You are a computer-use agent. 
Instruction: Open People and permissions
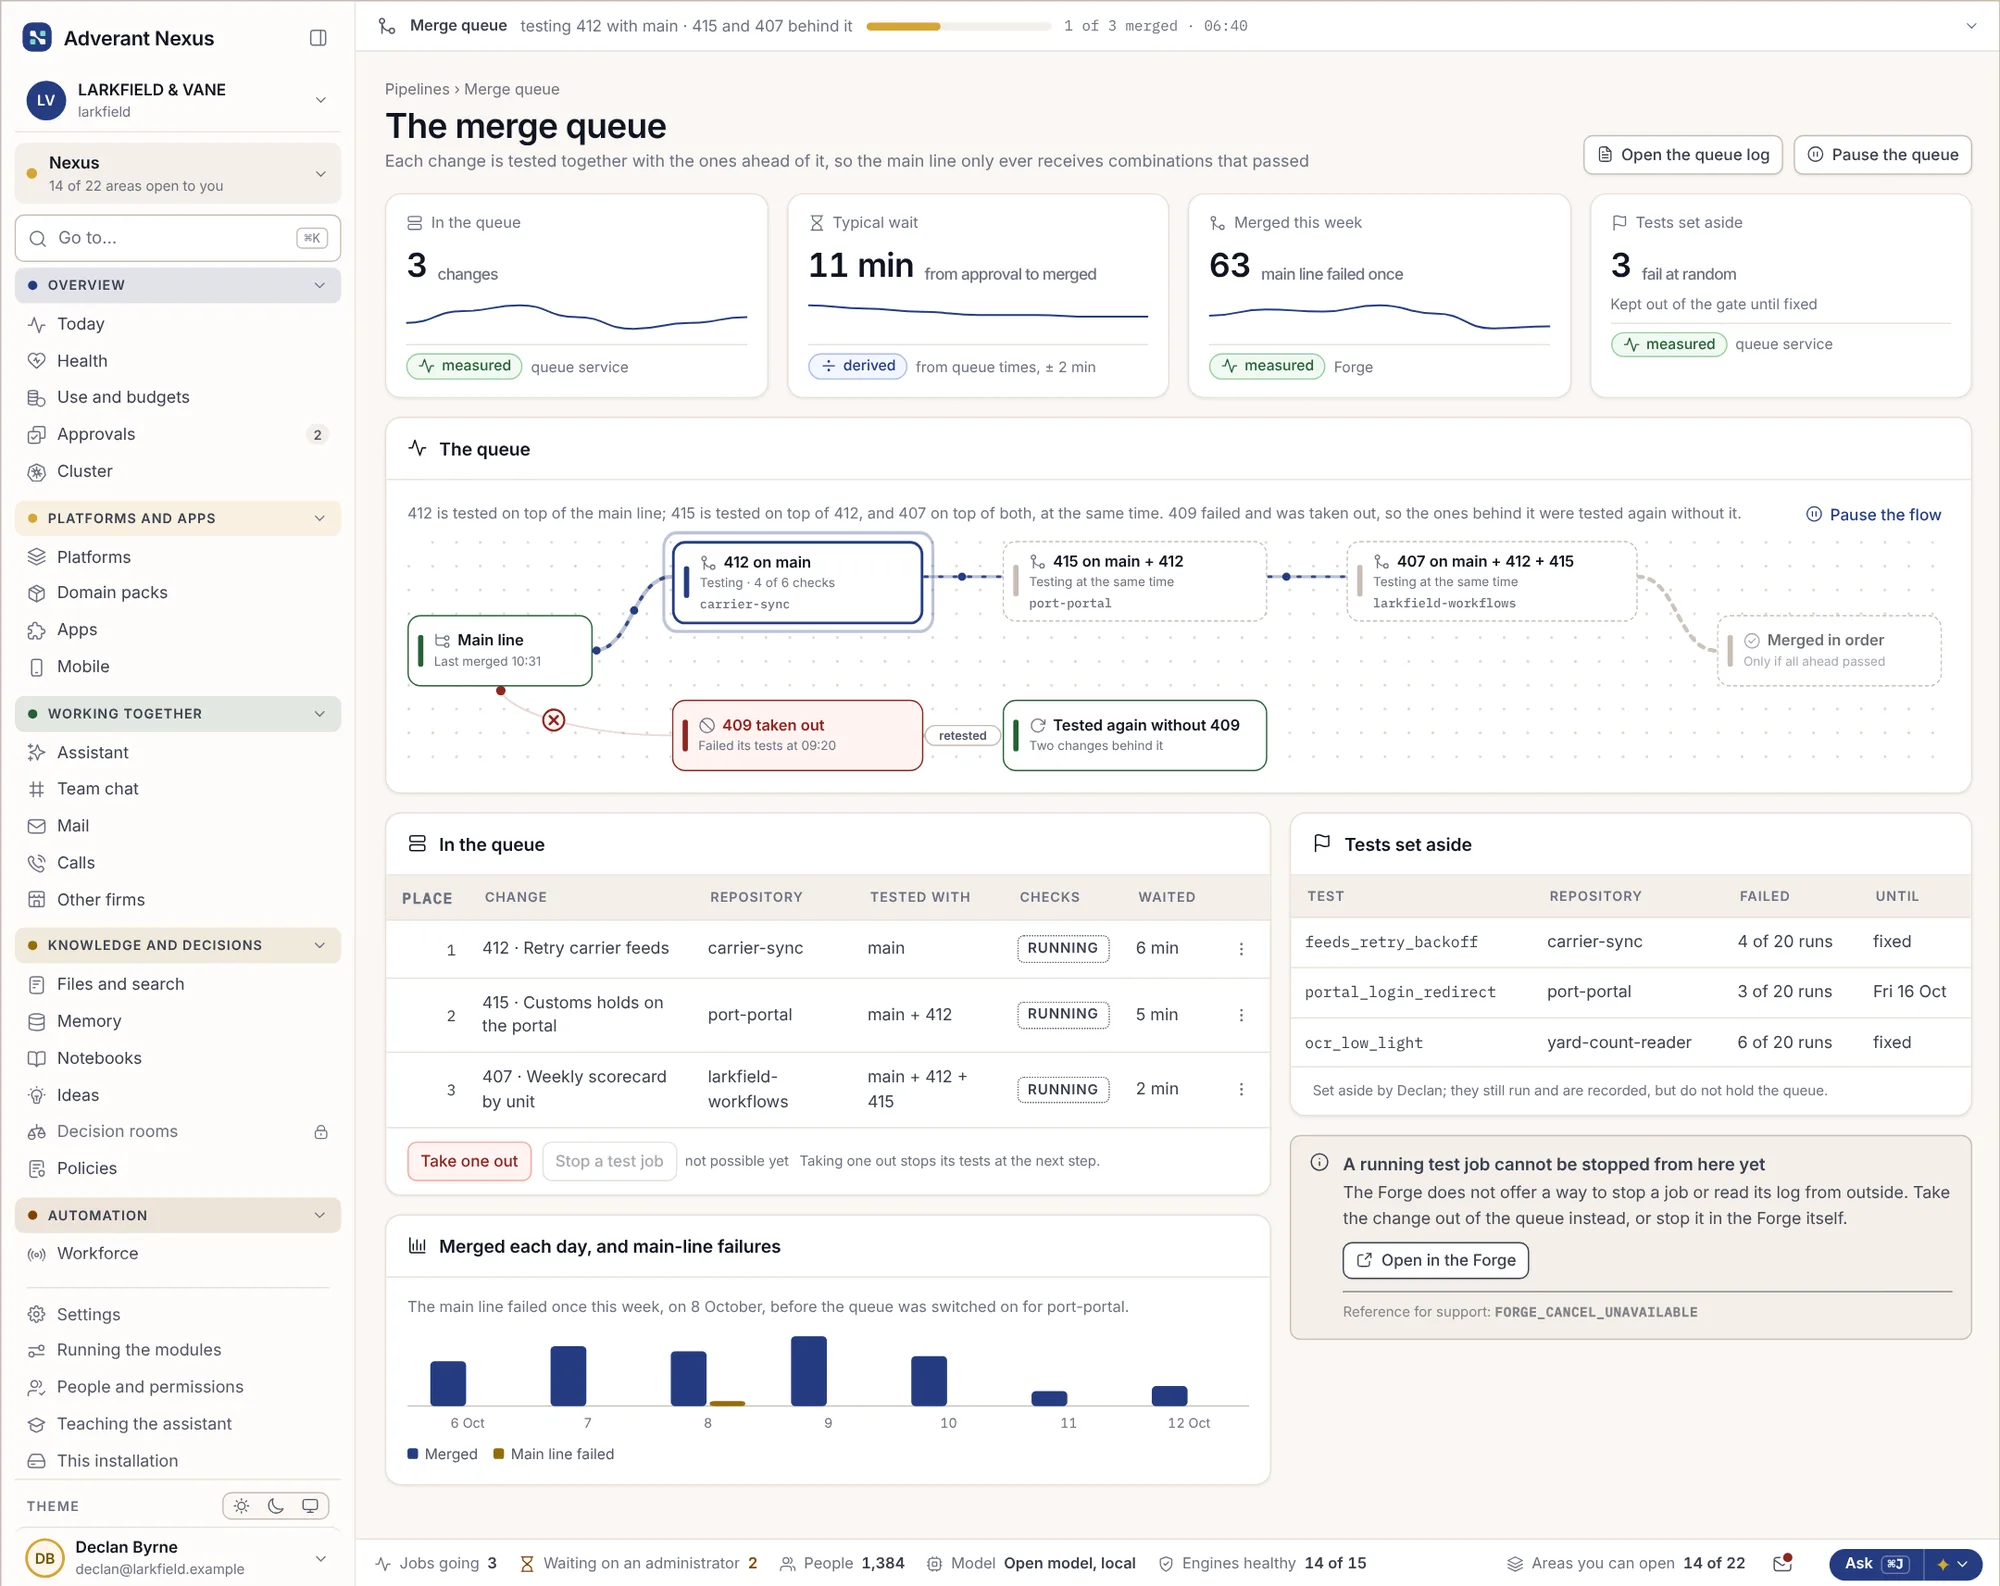click(x=178, y=1387)
